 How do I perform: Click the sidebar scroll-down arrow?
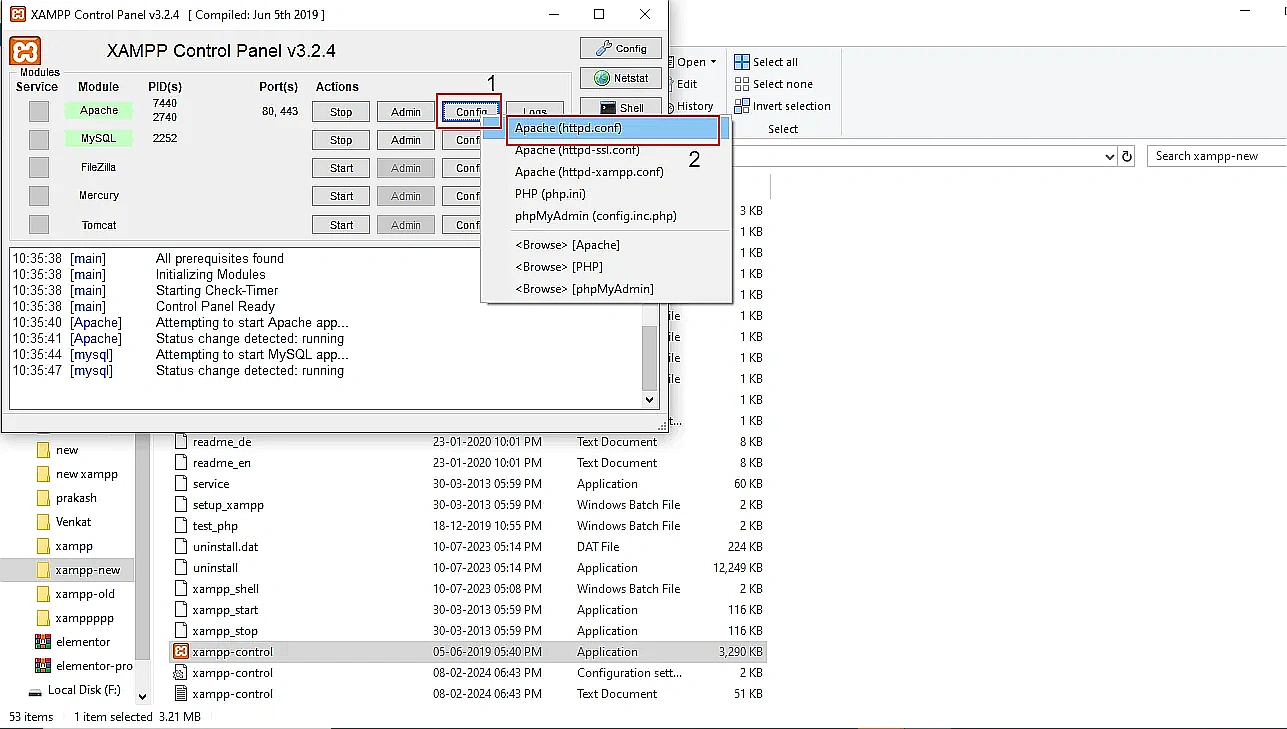(142, 696)
